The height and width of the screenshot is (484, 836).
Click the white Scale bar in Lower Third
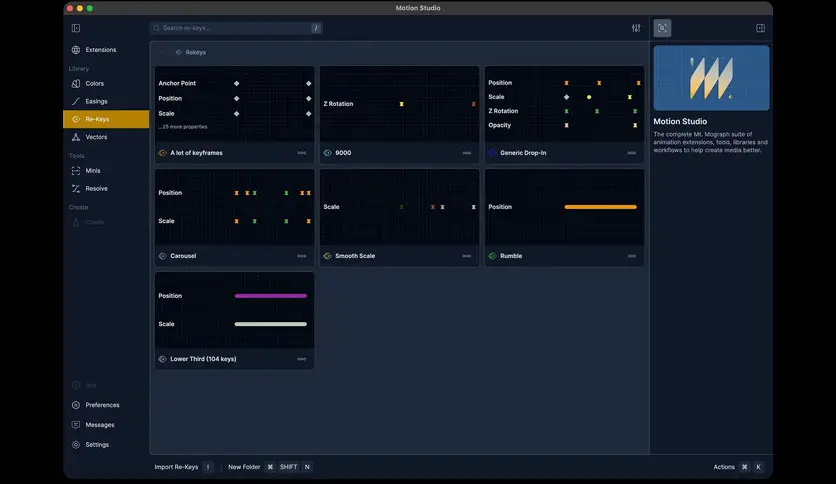[271, 324]
